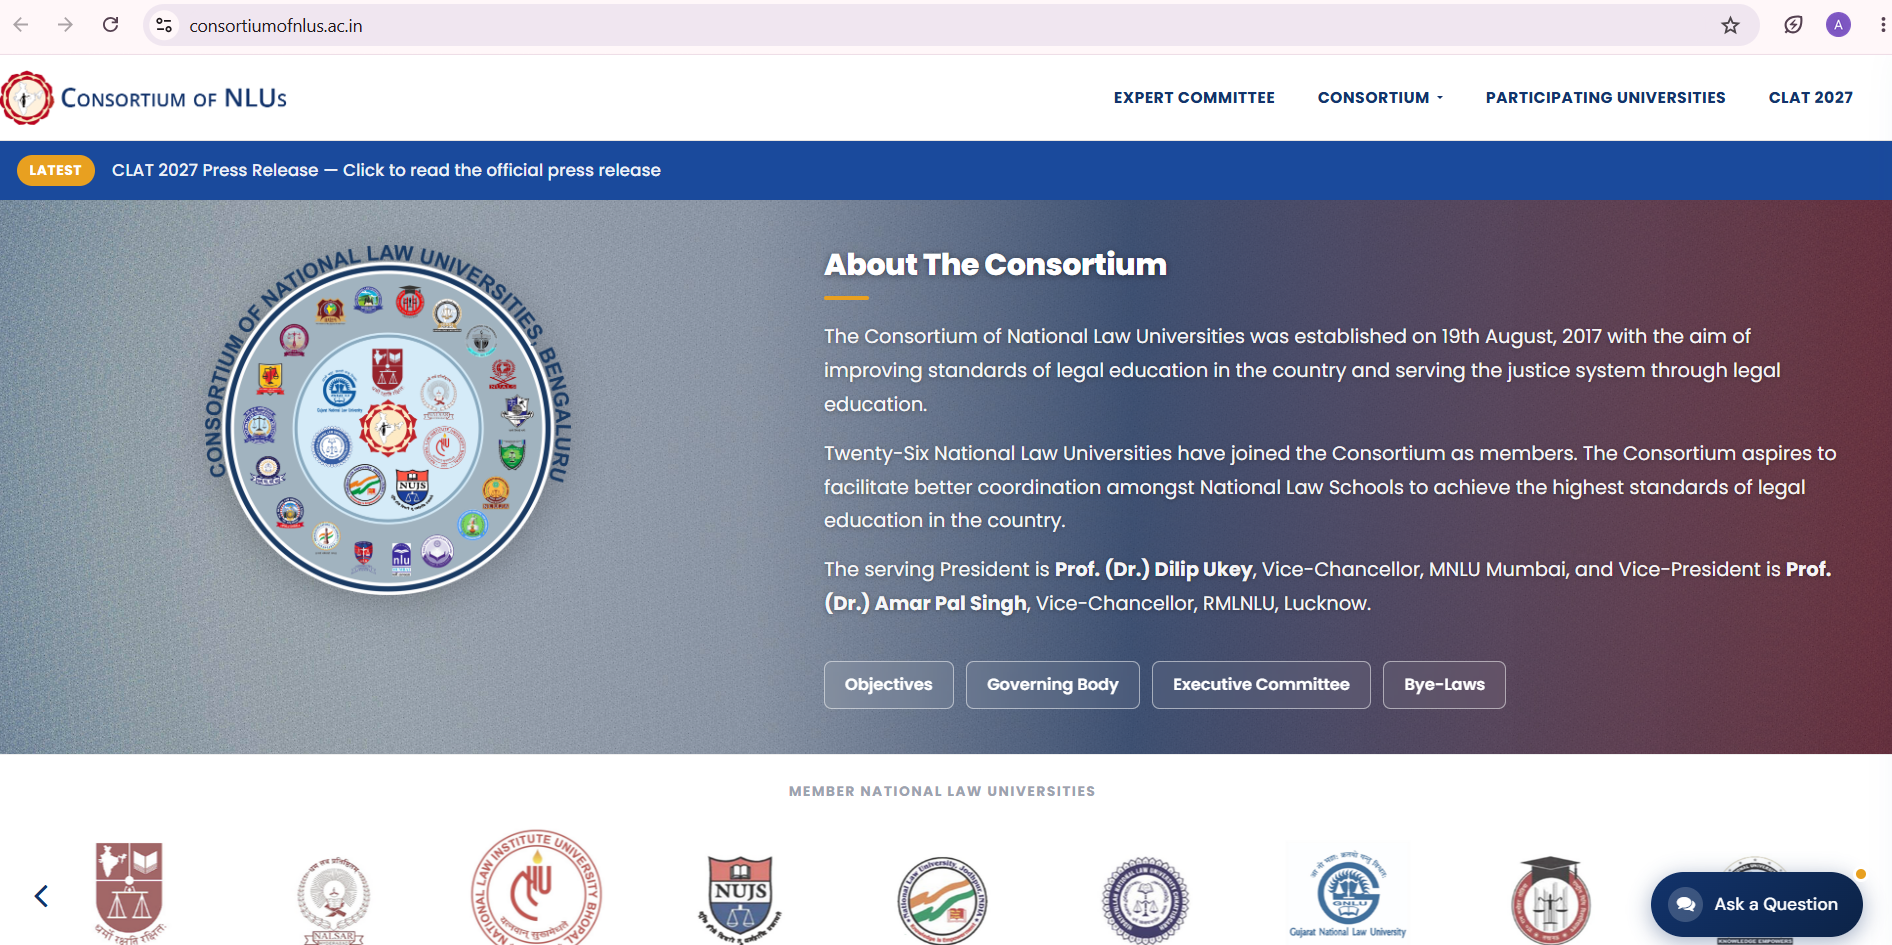
Task: Click the National Law University Jodhpur logo
Action: point(943,900)
